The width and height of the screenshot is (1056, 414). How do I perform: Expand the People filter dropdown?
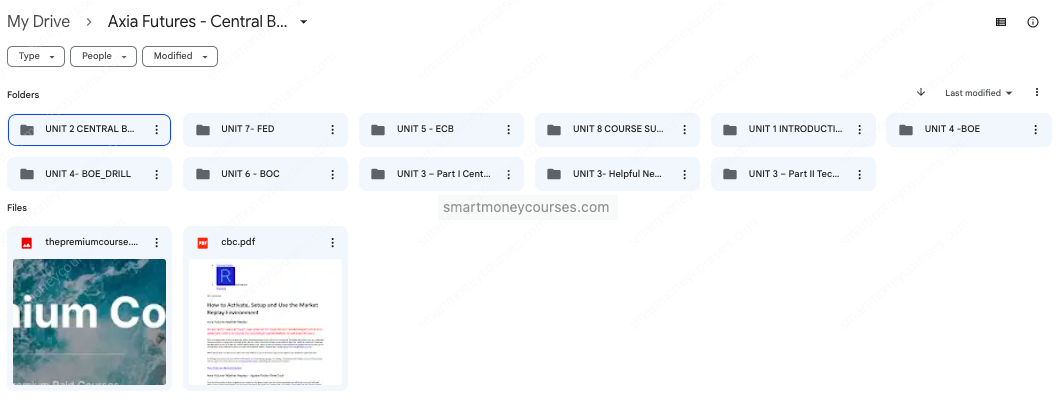[103, 56]
